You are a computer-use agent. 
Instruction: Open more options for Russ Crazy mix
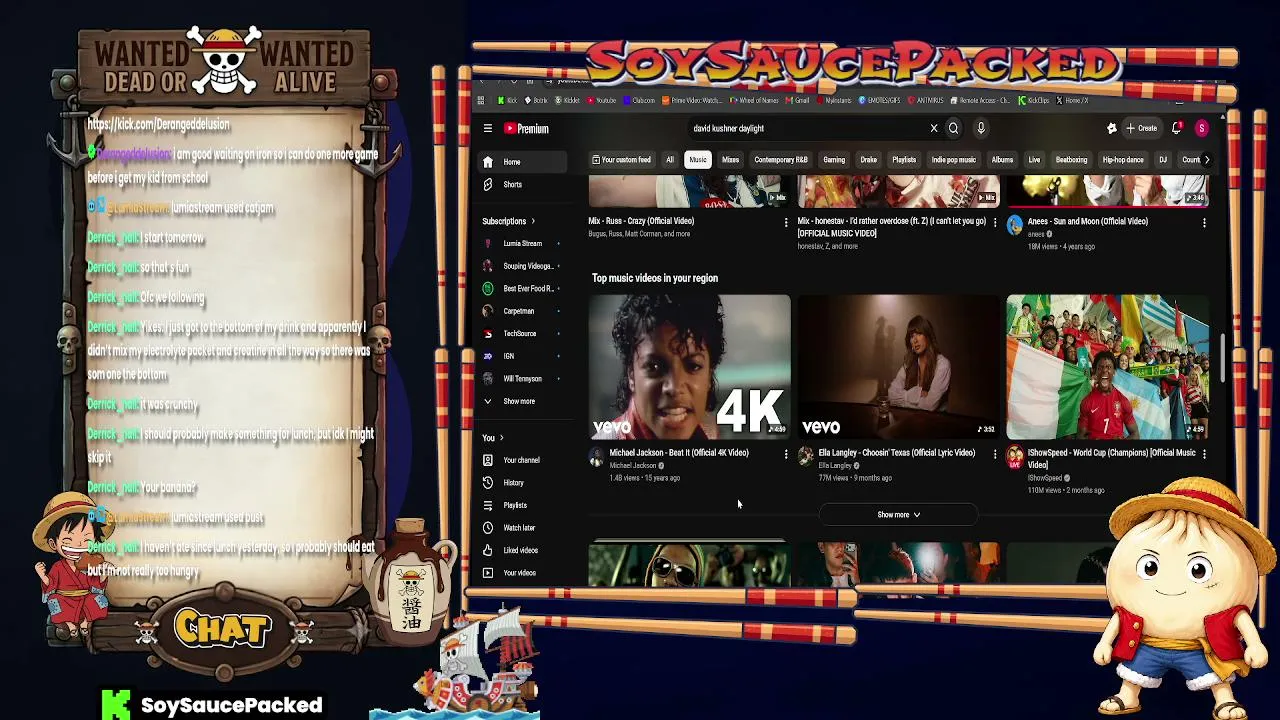[x=786, y=222]
